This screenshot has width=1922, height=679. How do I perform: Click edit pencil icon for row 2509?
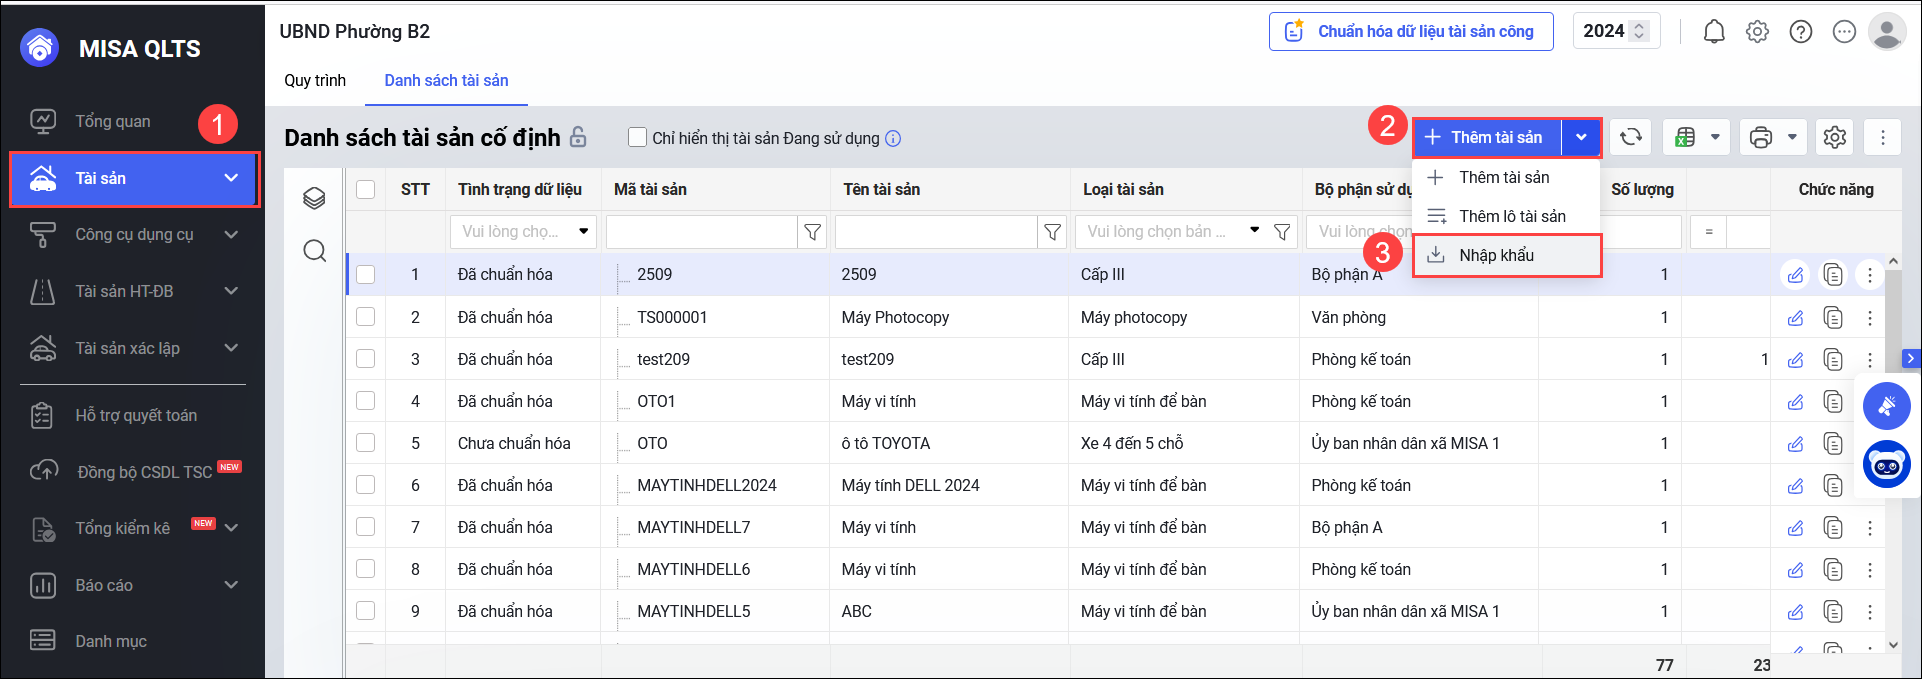[x=1796, y=275]
